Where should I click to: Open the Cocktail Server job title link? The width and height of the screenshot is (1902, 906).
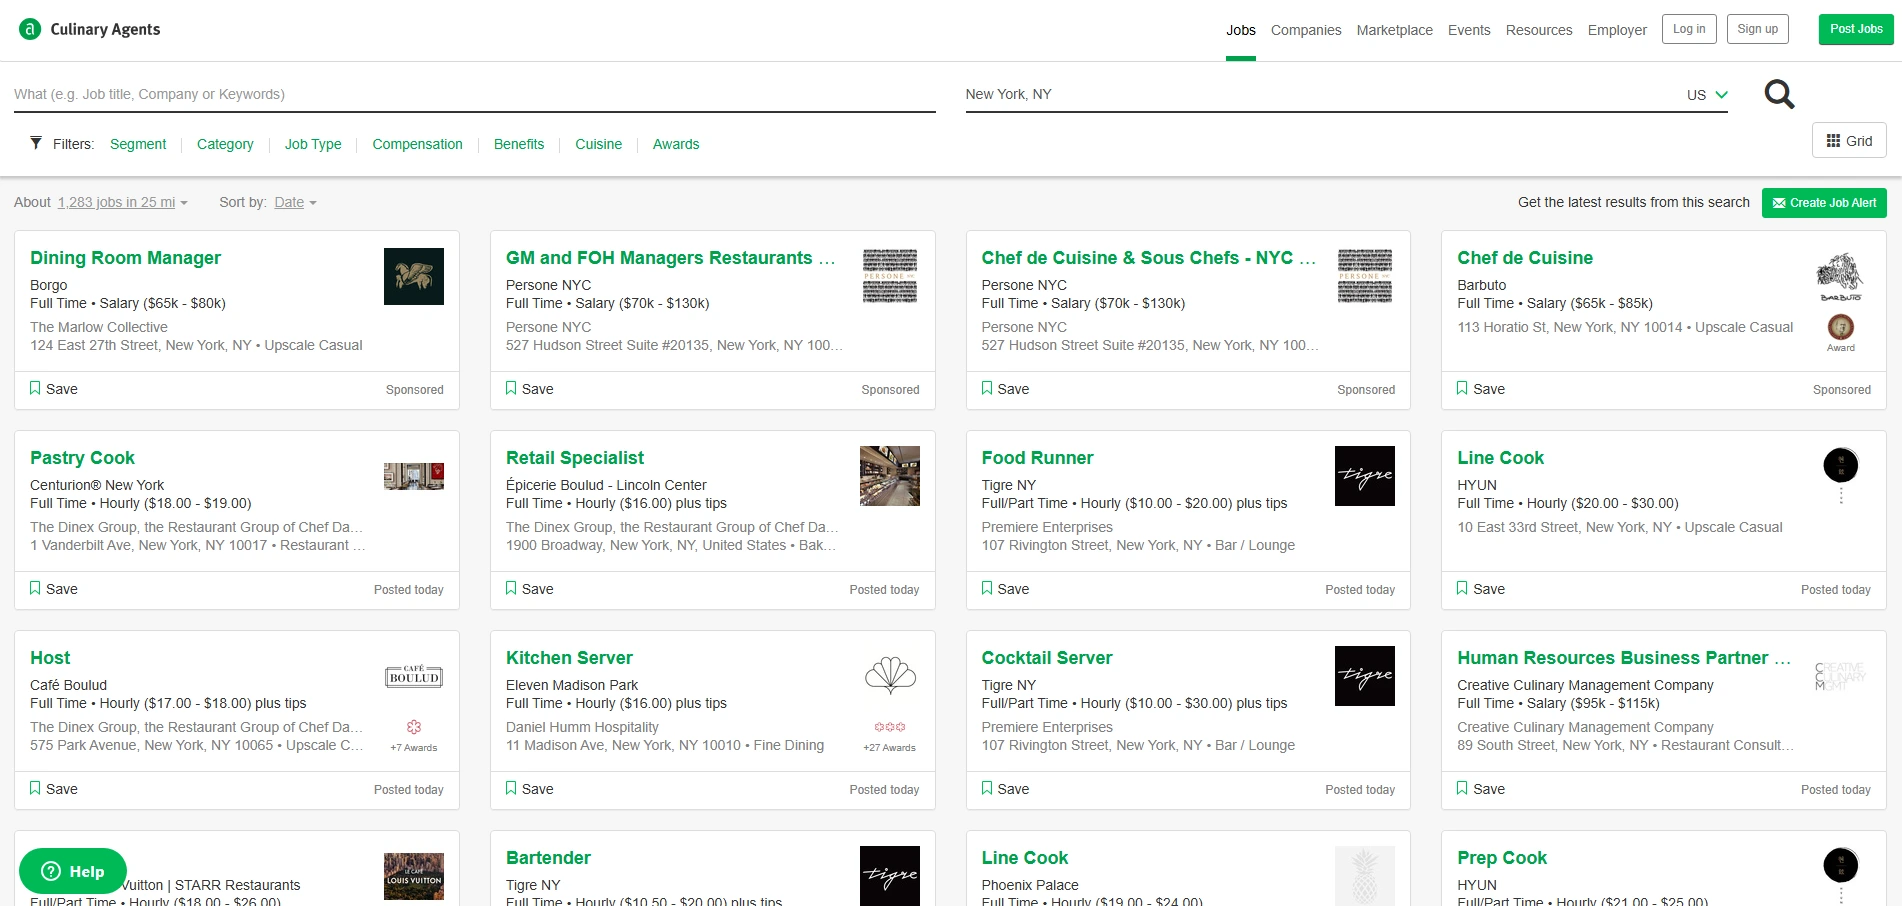[x=1047, y=658]
